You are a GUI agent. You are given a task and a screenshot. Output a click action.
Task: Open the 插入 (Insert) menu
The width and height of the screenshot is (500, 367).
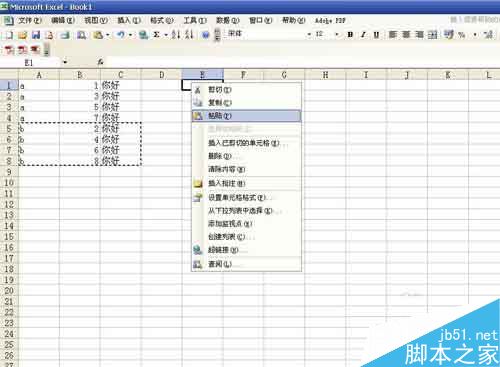click(x=129, y=21)
